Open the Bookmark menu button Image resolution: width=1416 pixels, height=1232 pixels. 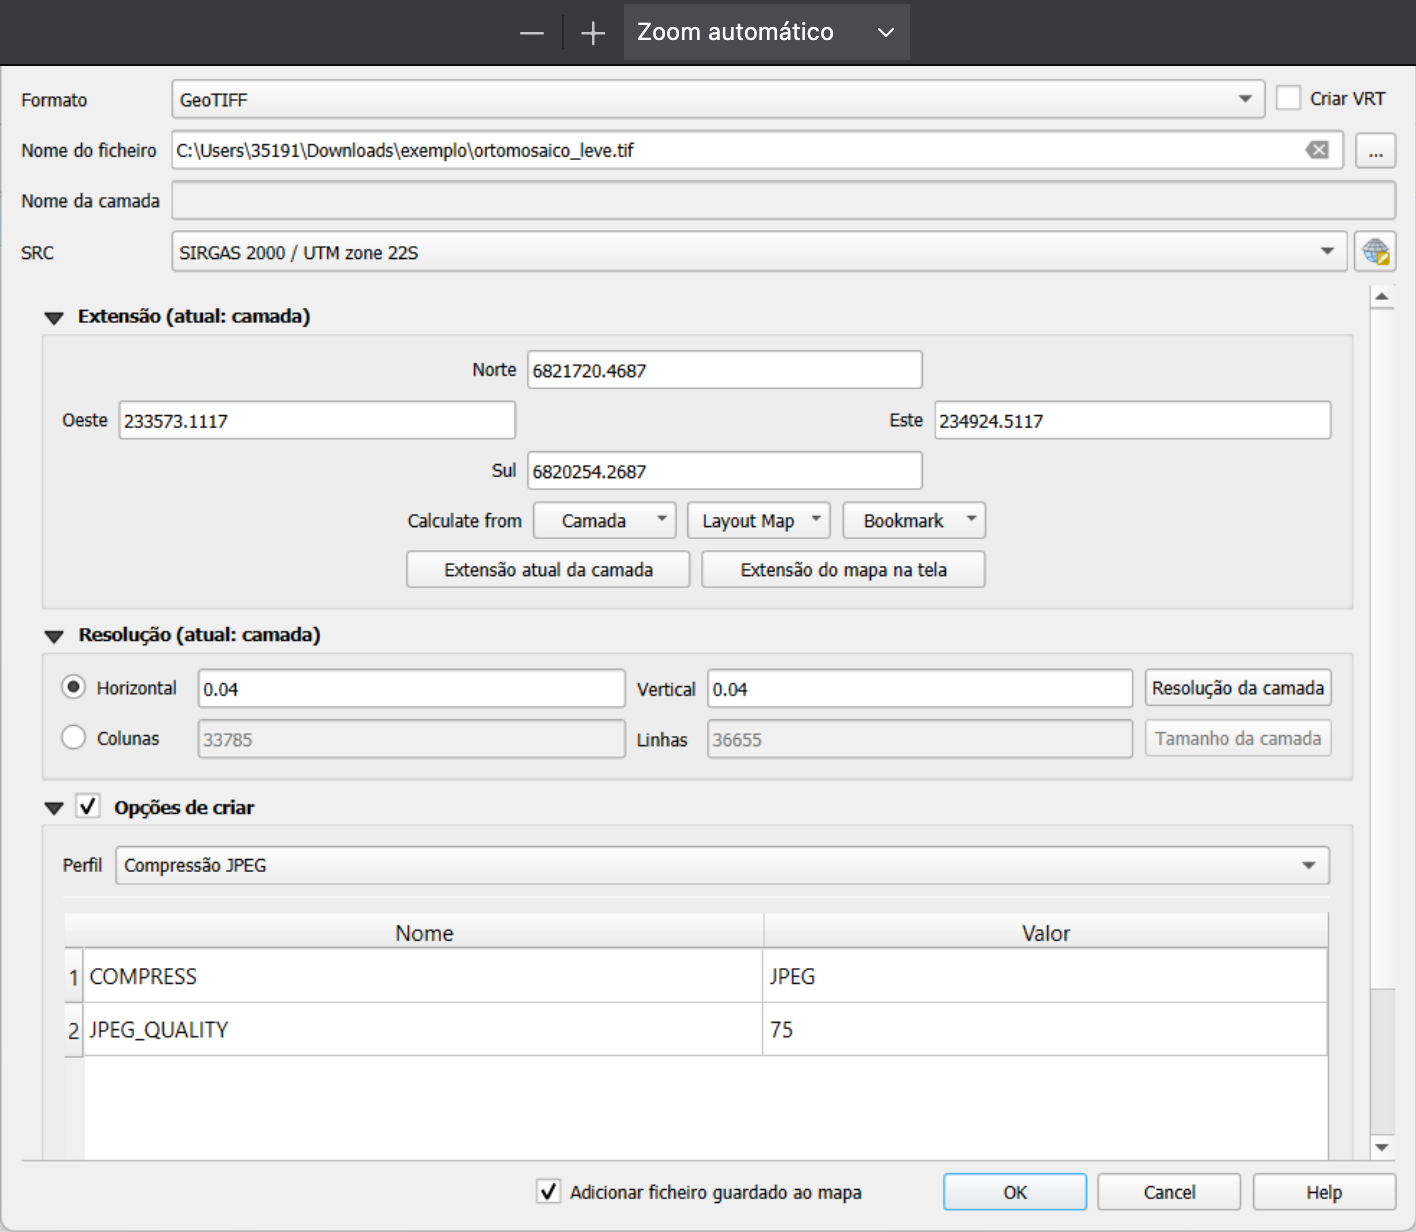tap(913, 521)
